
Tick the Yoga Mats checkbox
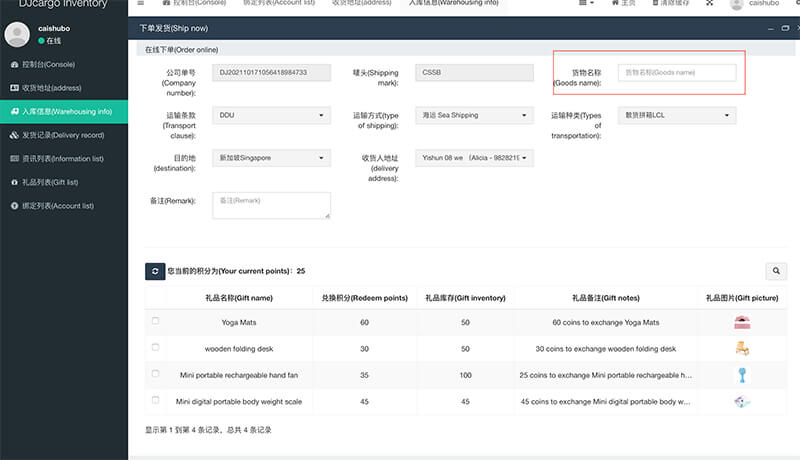pos(155,321)
